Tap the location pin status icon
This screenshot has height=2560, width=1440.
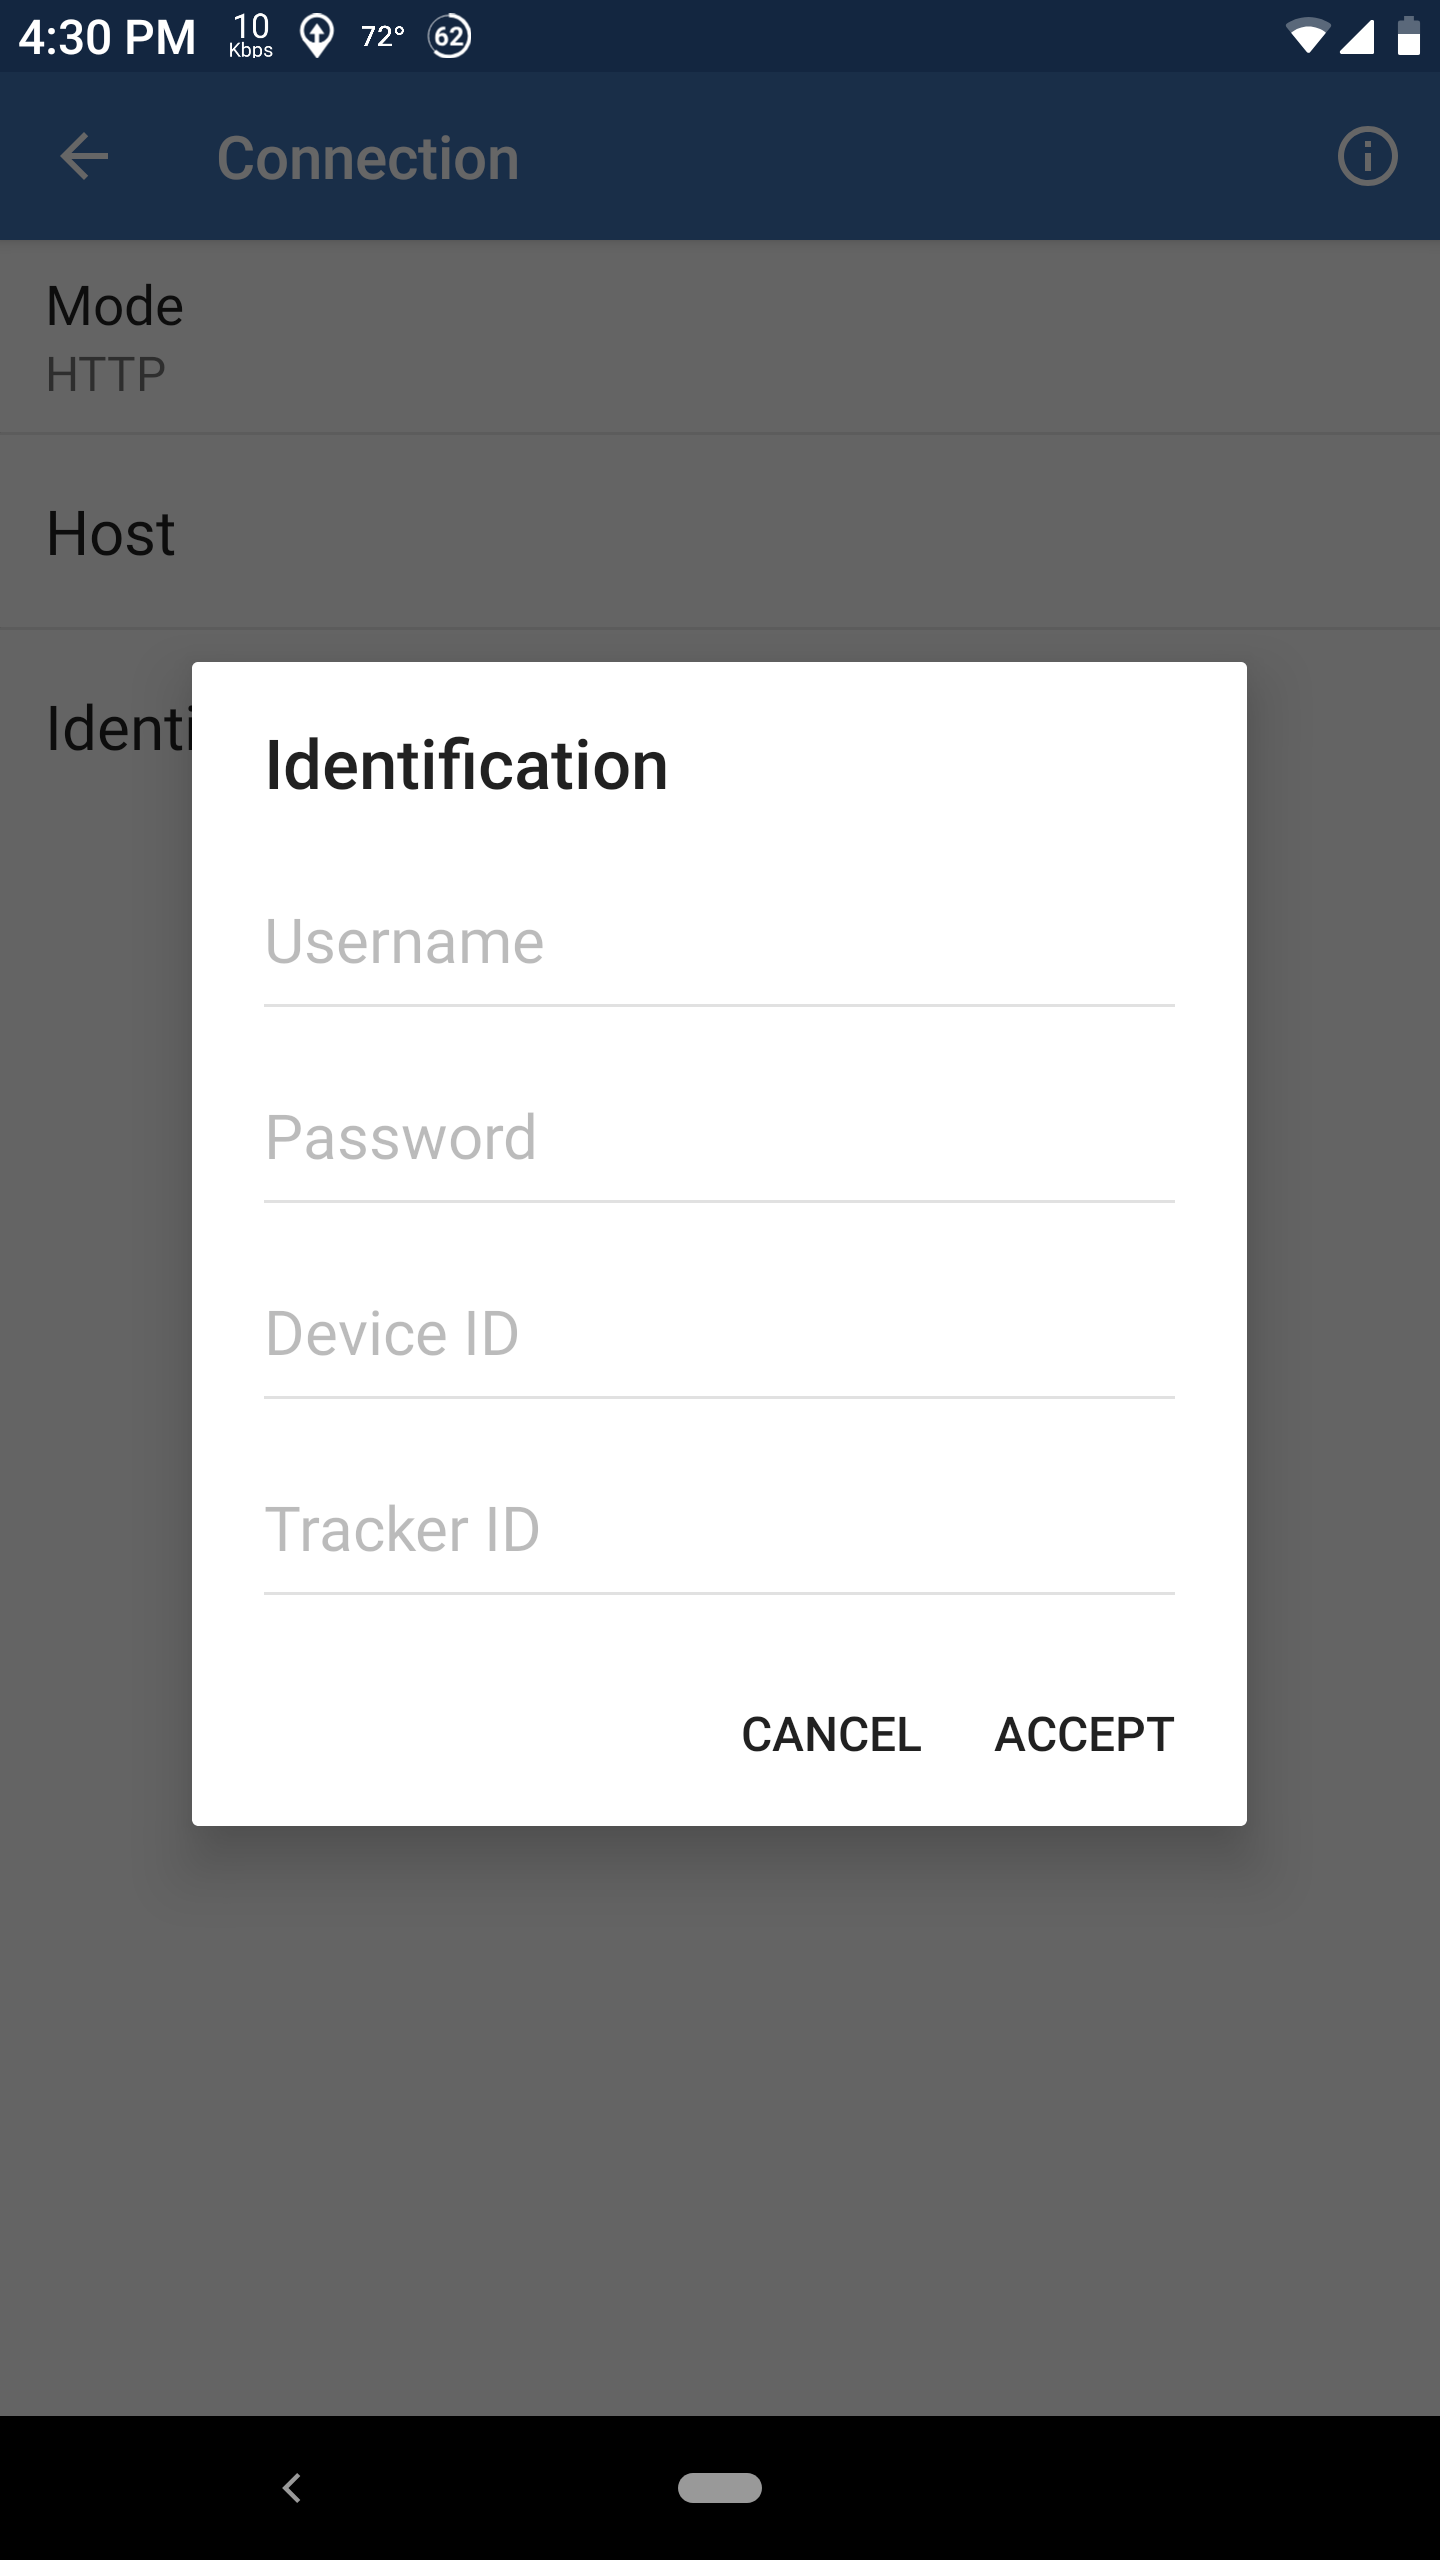point(317,37)
